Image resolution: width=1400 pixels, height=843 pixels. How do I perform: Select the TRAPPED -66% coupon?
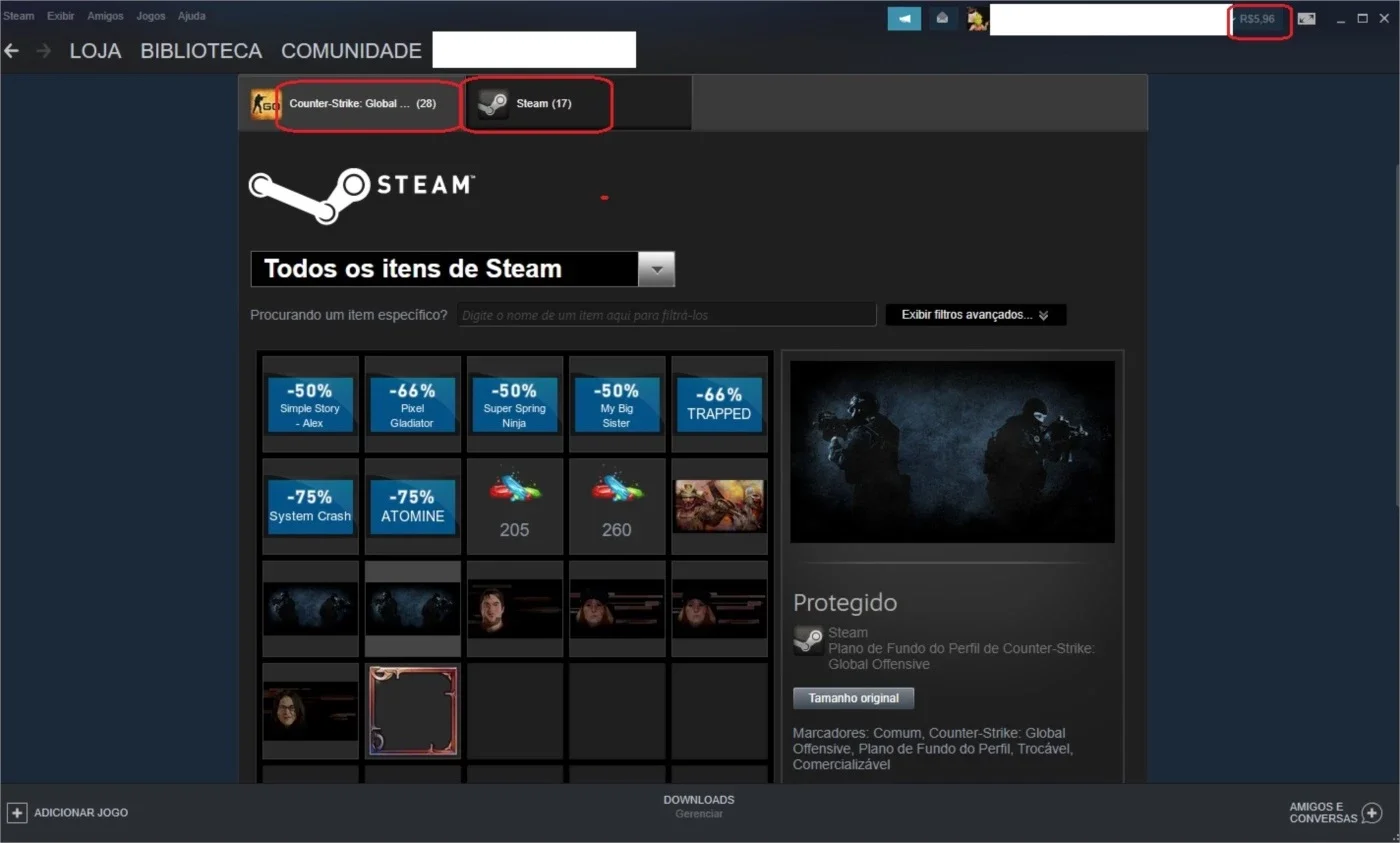(x=719, y=404)
